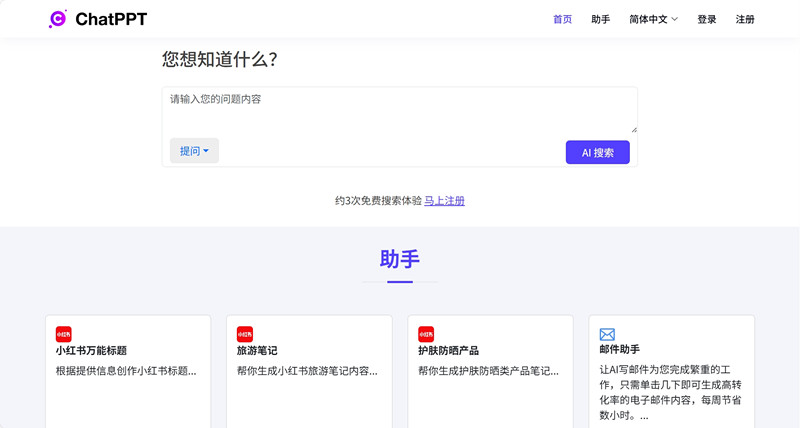Click the 助手 section heading
Image resolution: width=800 pixels, height=428 pixels.
(x=399, y=259)
